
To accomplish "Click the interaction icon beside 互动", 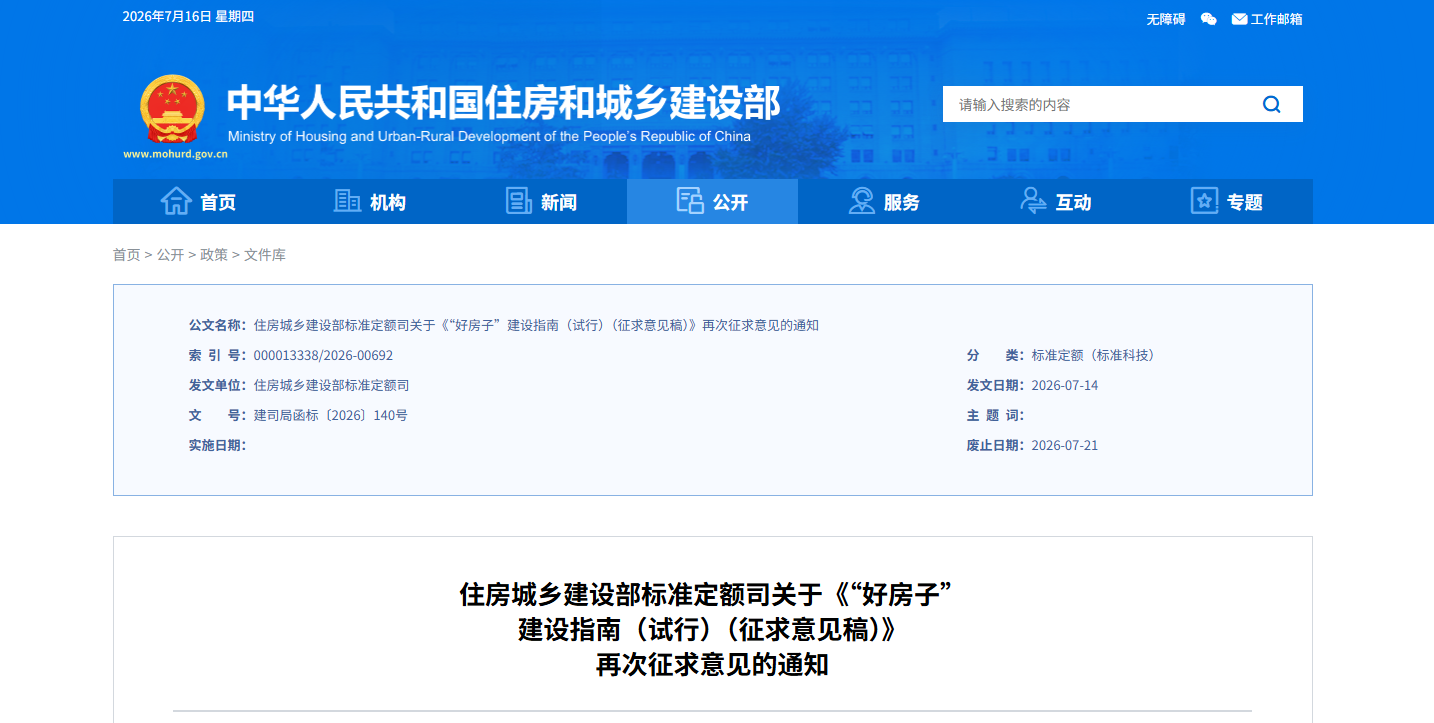I will pos(1033,201).
